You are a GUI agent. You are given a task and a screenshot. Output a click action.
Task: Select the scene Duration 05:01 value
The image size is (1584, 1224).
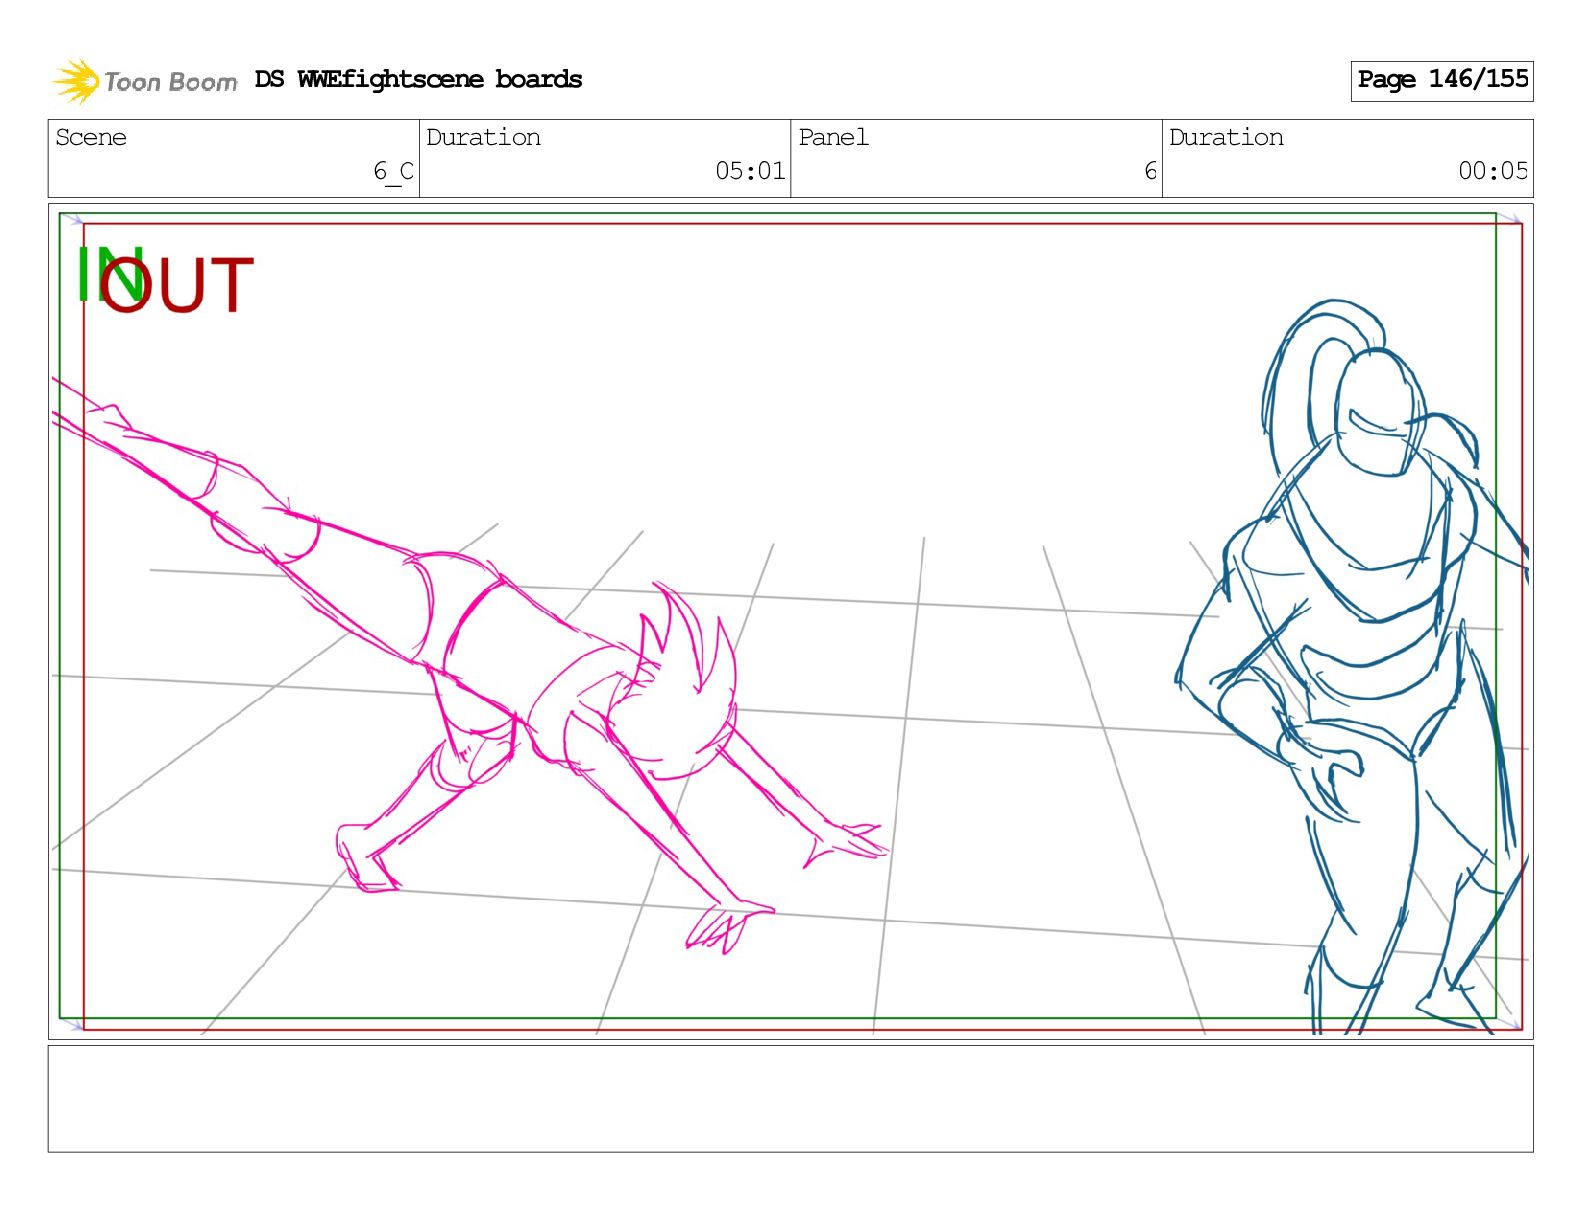750,171
